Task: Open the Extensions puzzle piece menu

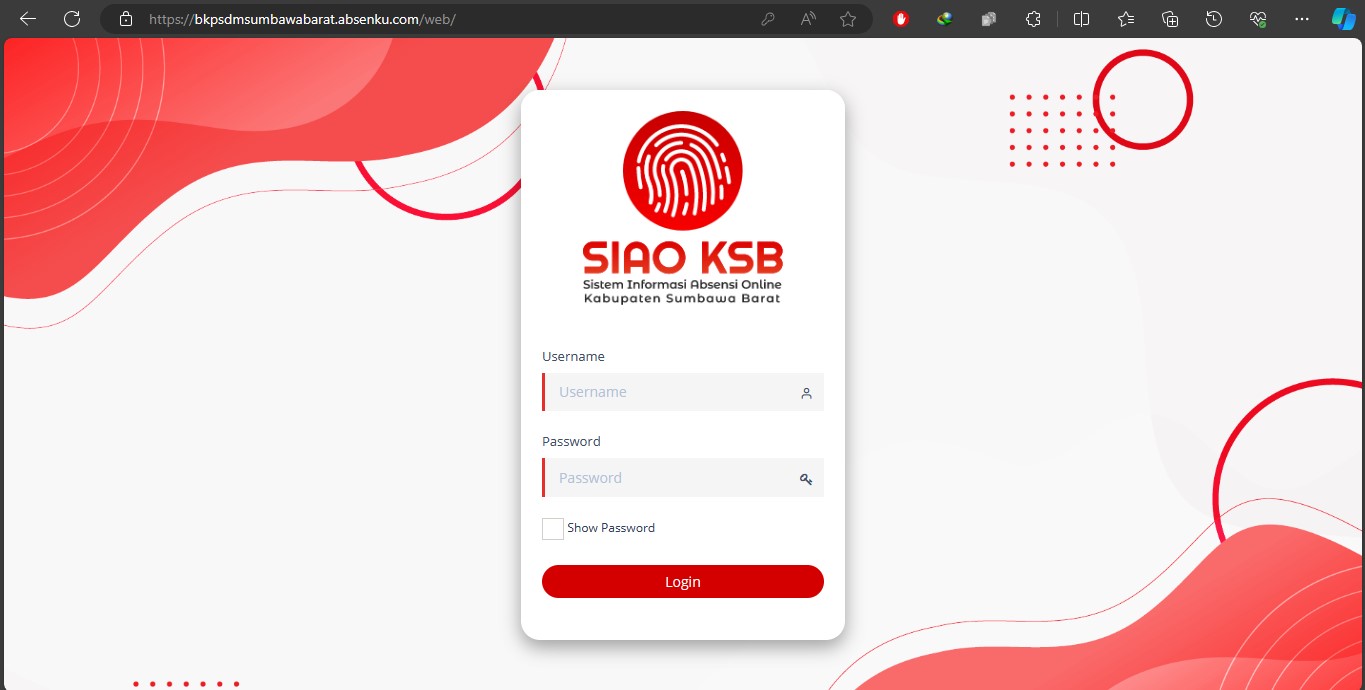Action: [x=1034, y=19]
